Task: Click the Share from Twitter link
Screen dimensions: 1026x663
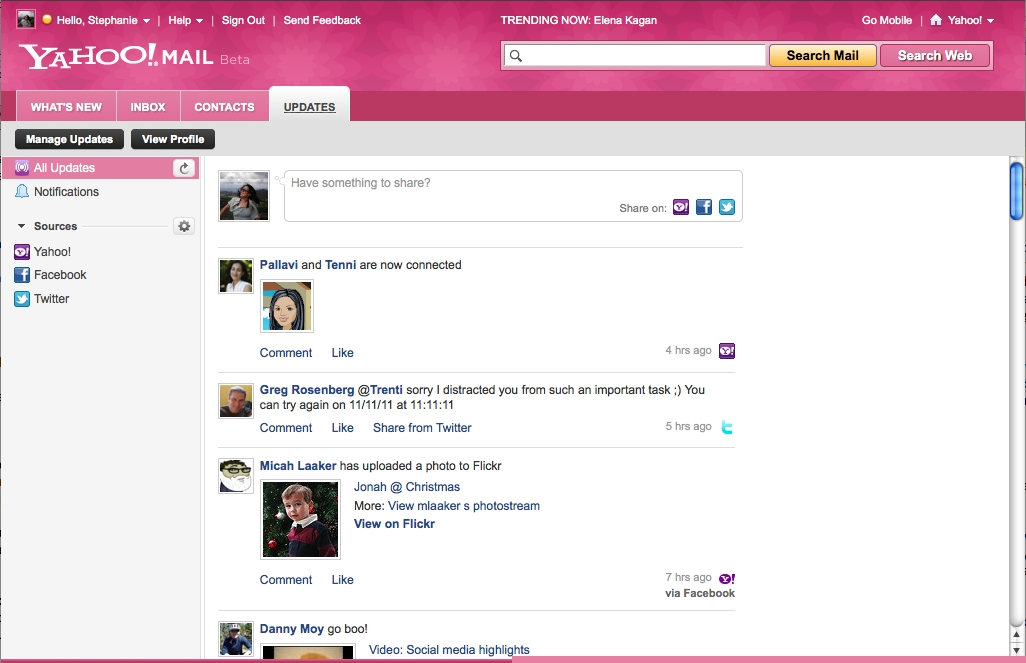Action: click(x=422, y=428)
